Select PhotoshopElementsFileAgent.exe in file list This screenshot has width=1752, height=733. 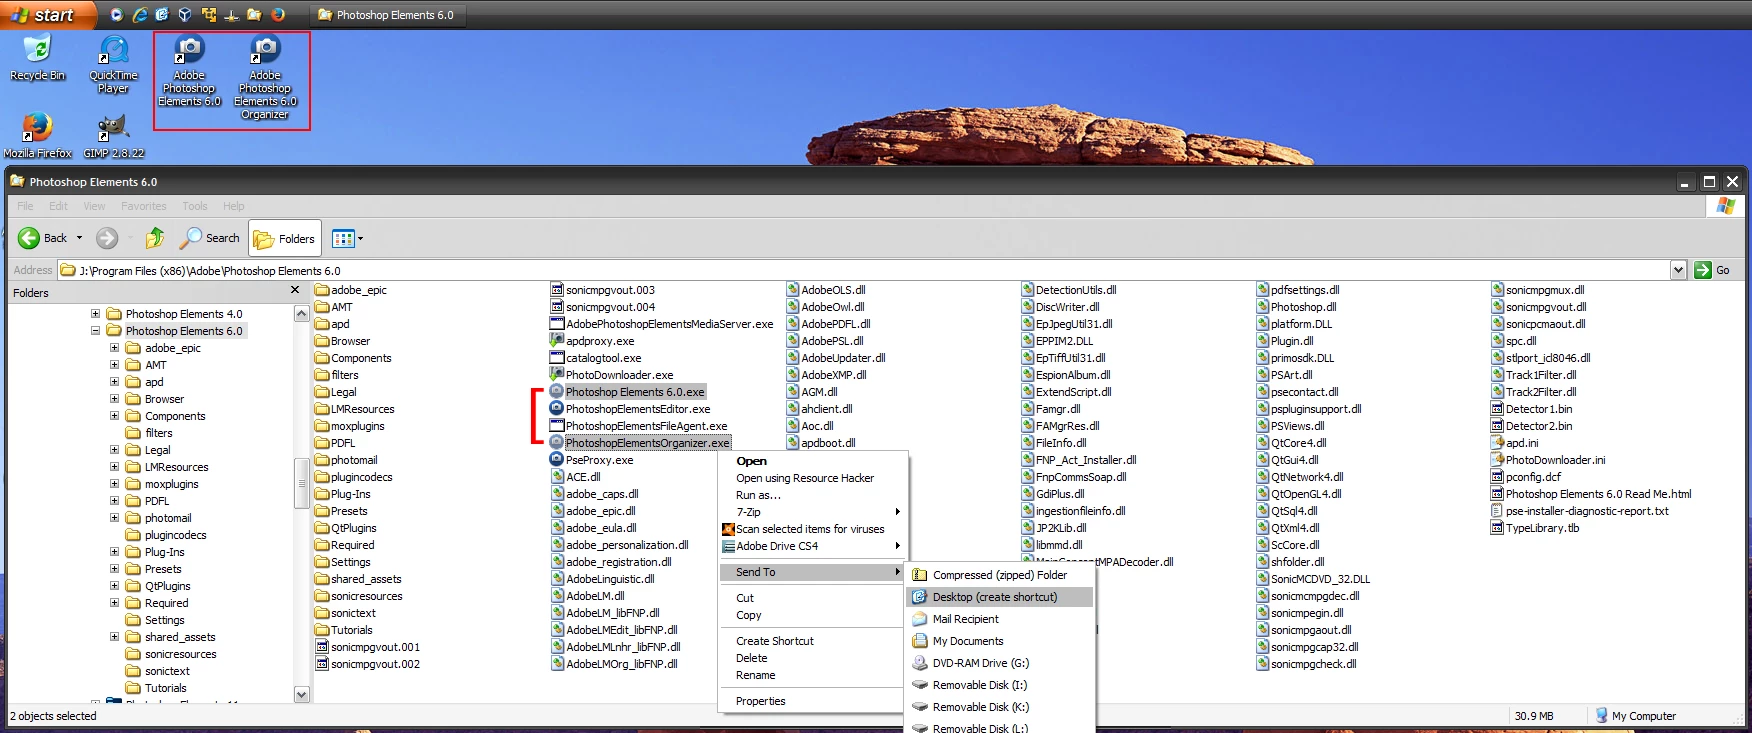[640, 426]
